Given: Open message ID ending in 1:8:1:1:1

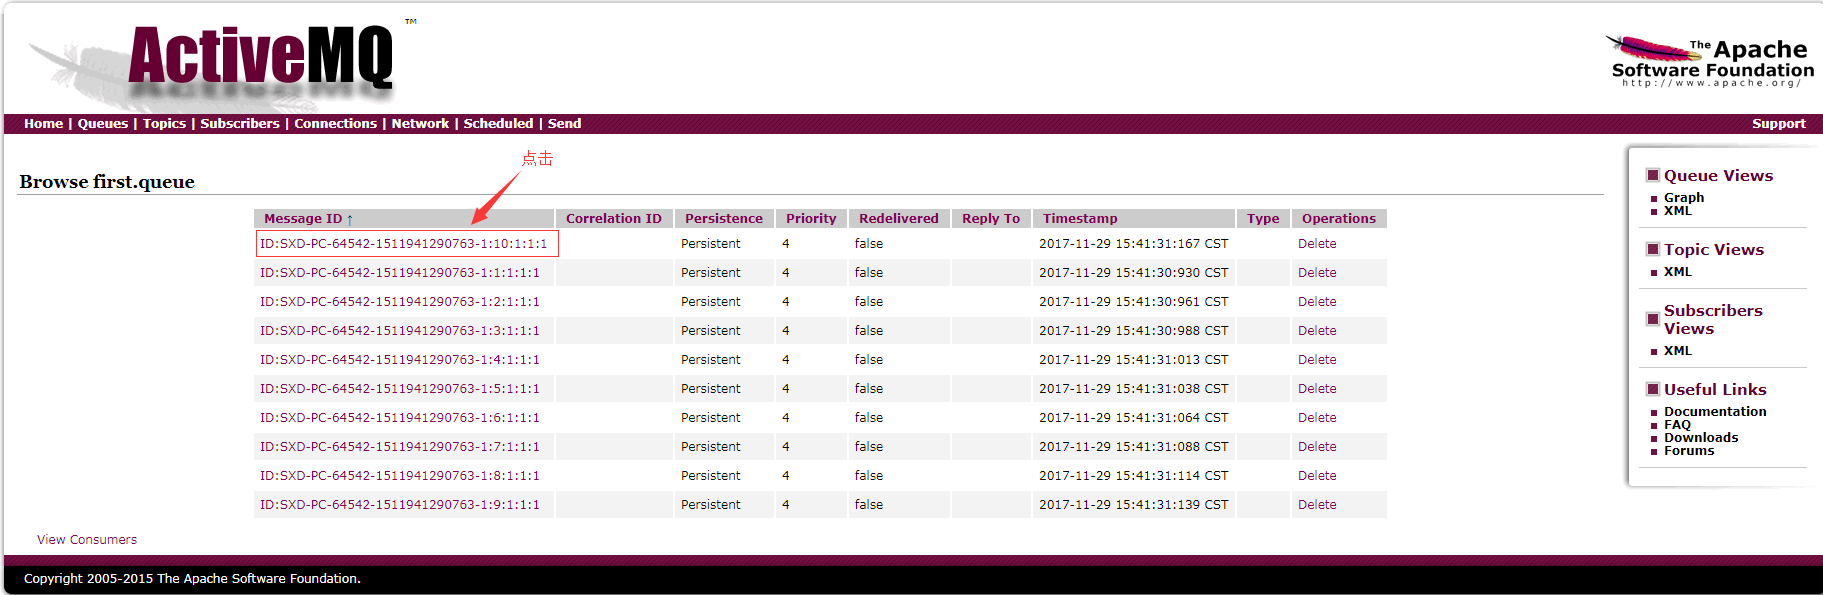Looking at the screenshot, I should click(400, 475).
